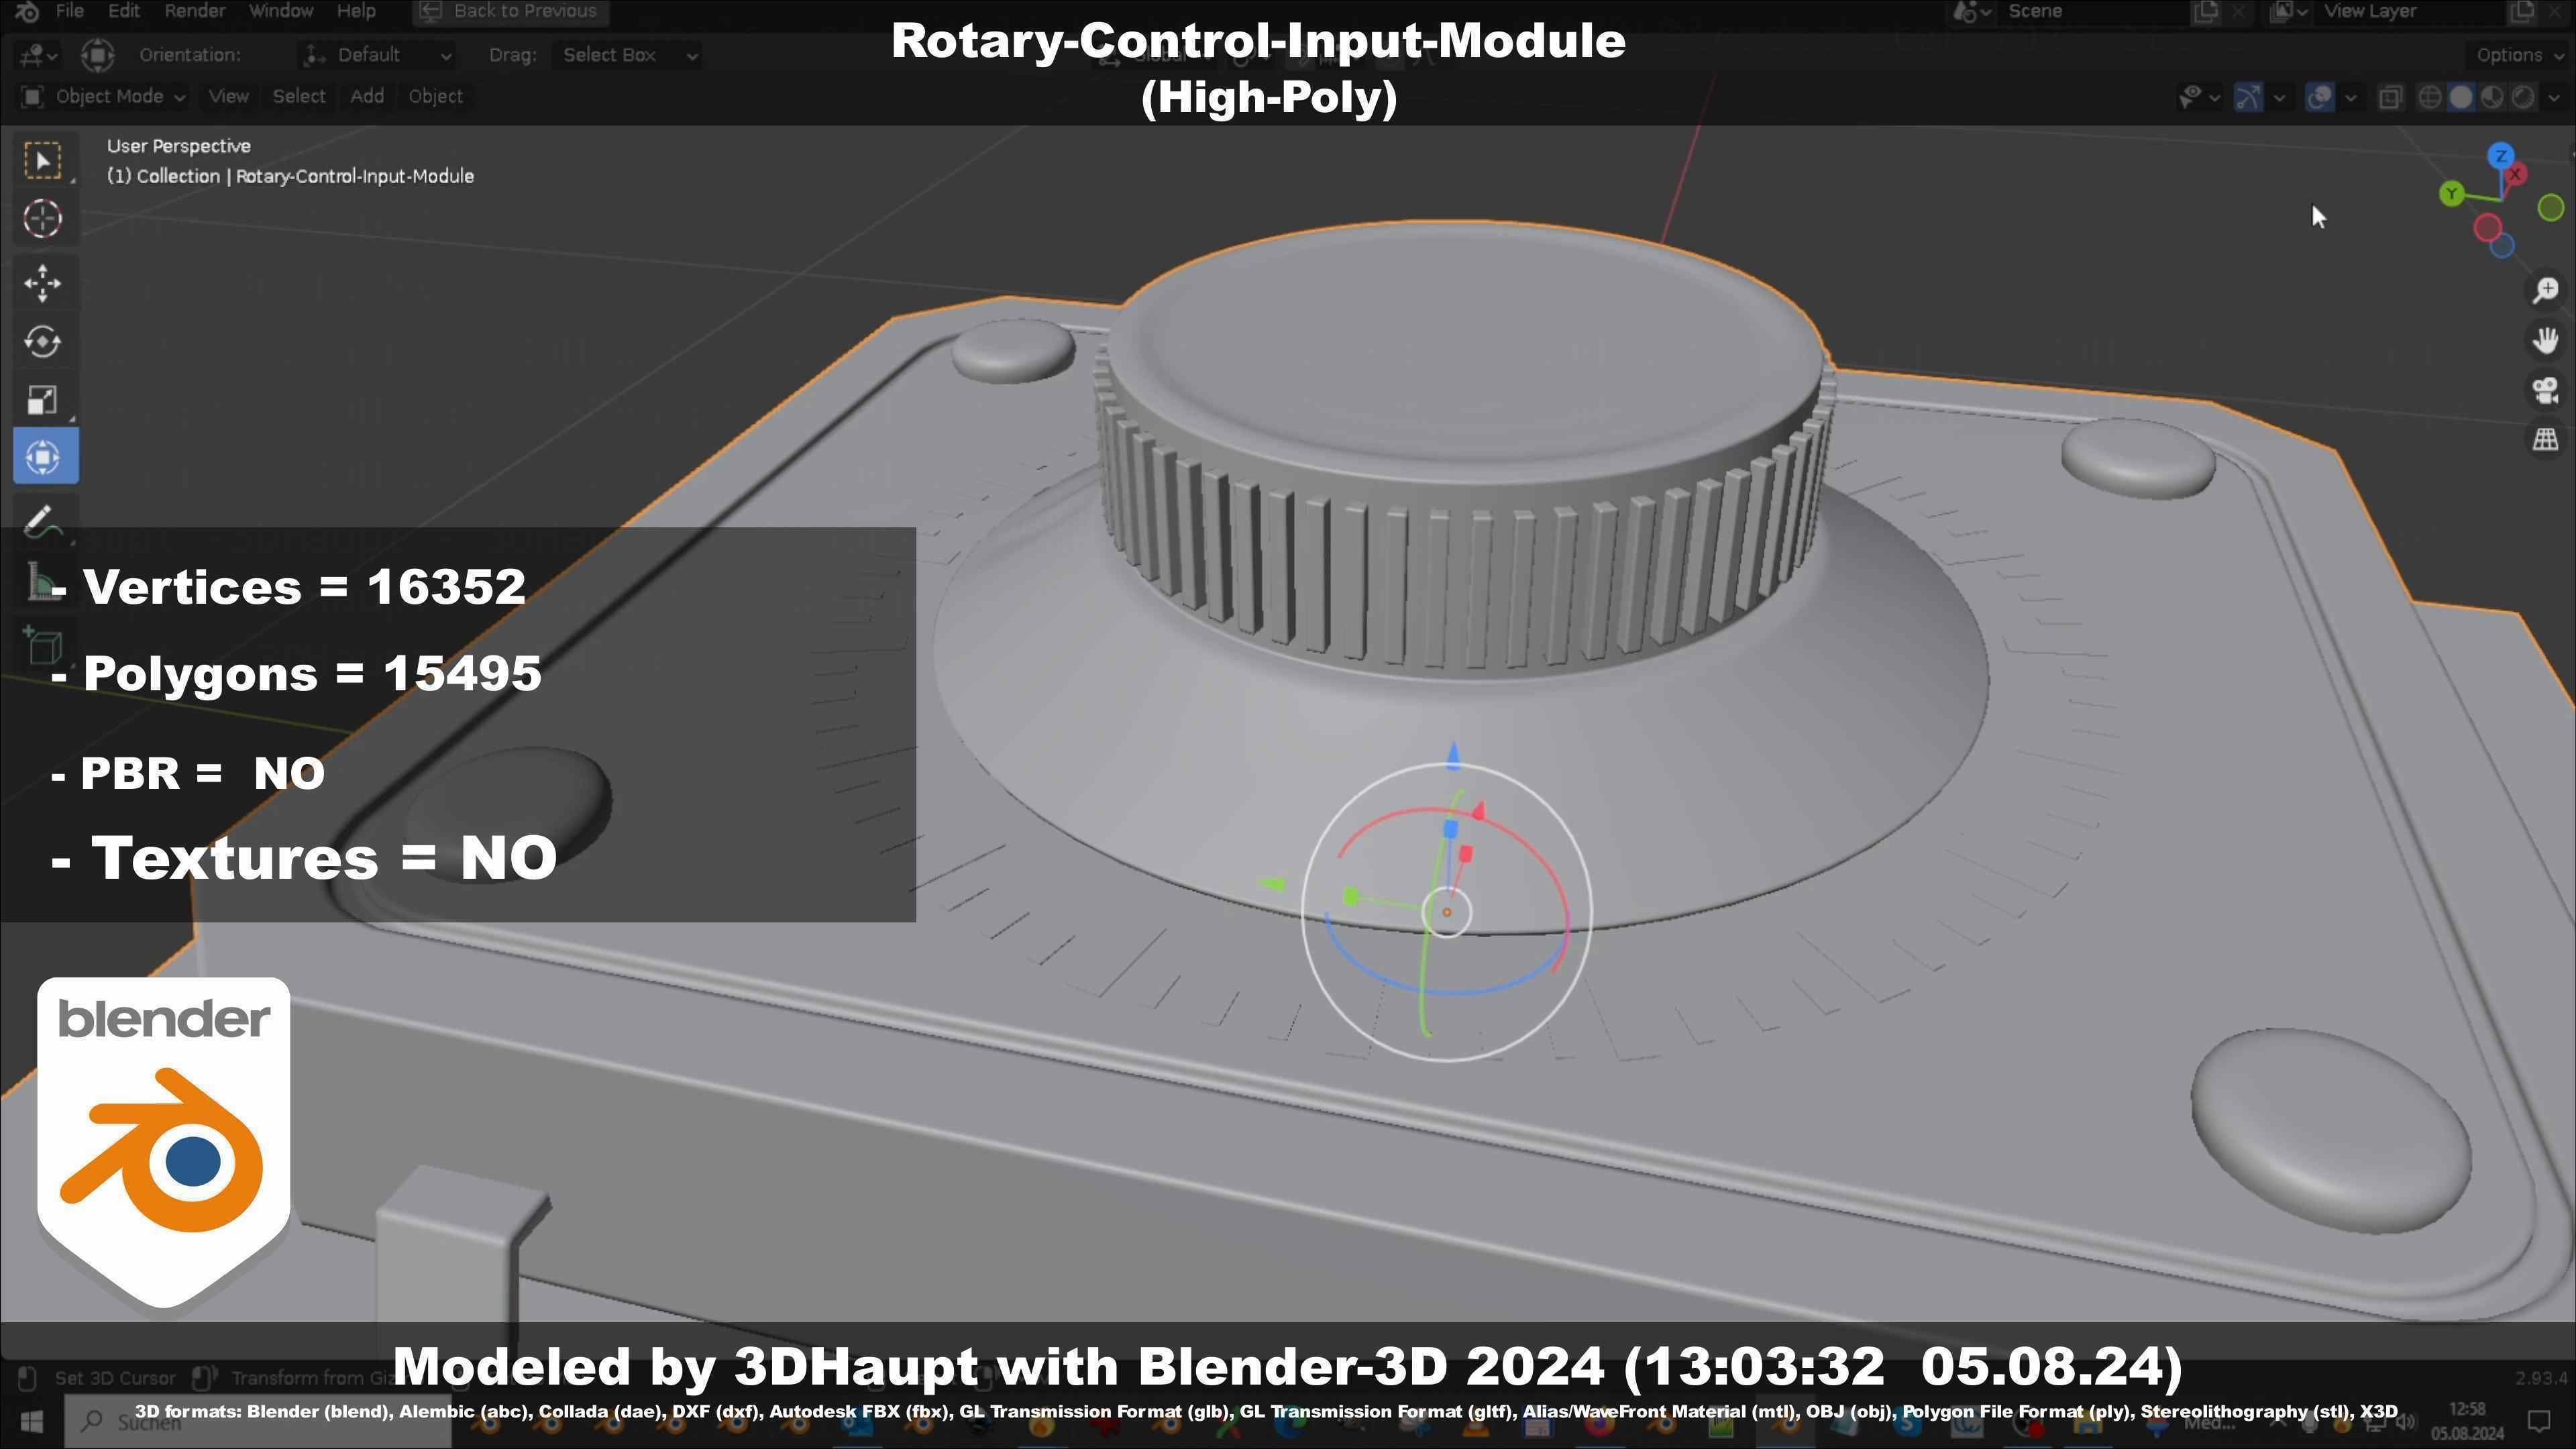This screenshot has height=1449, width=2576.
Task: Click the Pan view hand icon
Action: click(x=2545, y=341)
